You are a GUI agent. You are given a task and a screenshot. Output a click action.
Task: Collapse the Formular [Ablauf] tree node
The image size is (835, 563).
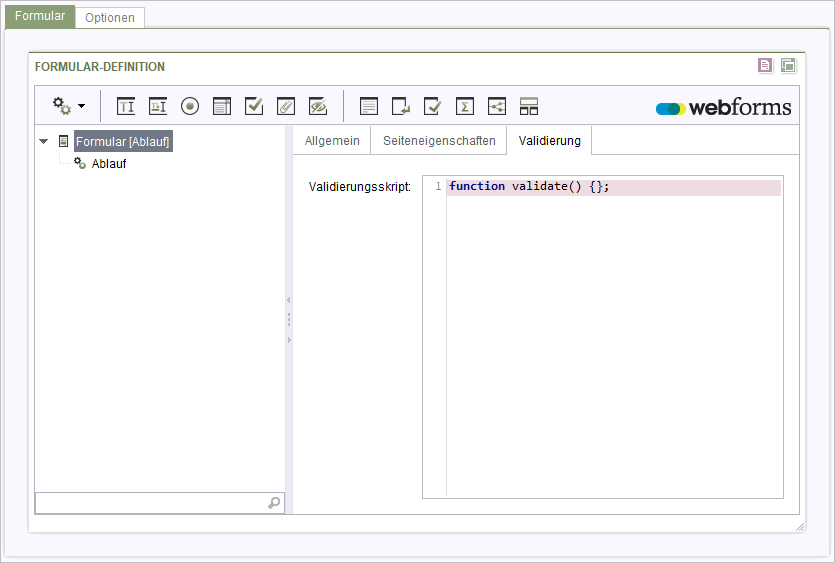(x=44, y=142)
